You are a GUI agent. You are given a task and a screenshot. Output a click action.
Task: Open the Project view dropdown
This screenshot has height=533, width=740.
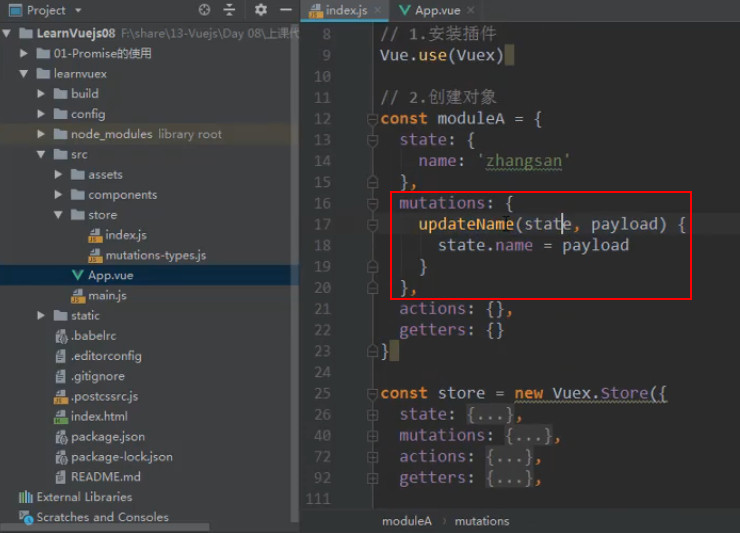(x=78, y=10)
